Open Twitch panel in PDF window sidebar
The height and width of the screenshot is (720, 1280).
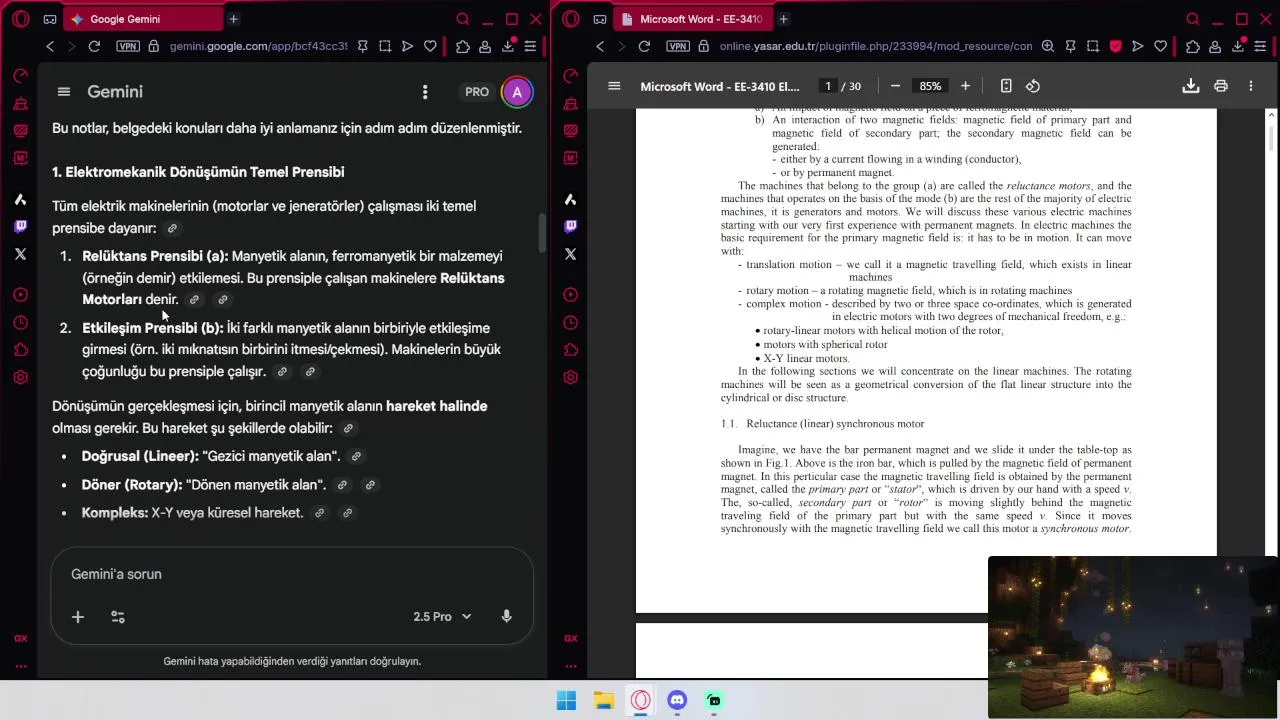[x=570, y=227]
